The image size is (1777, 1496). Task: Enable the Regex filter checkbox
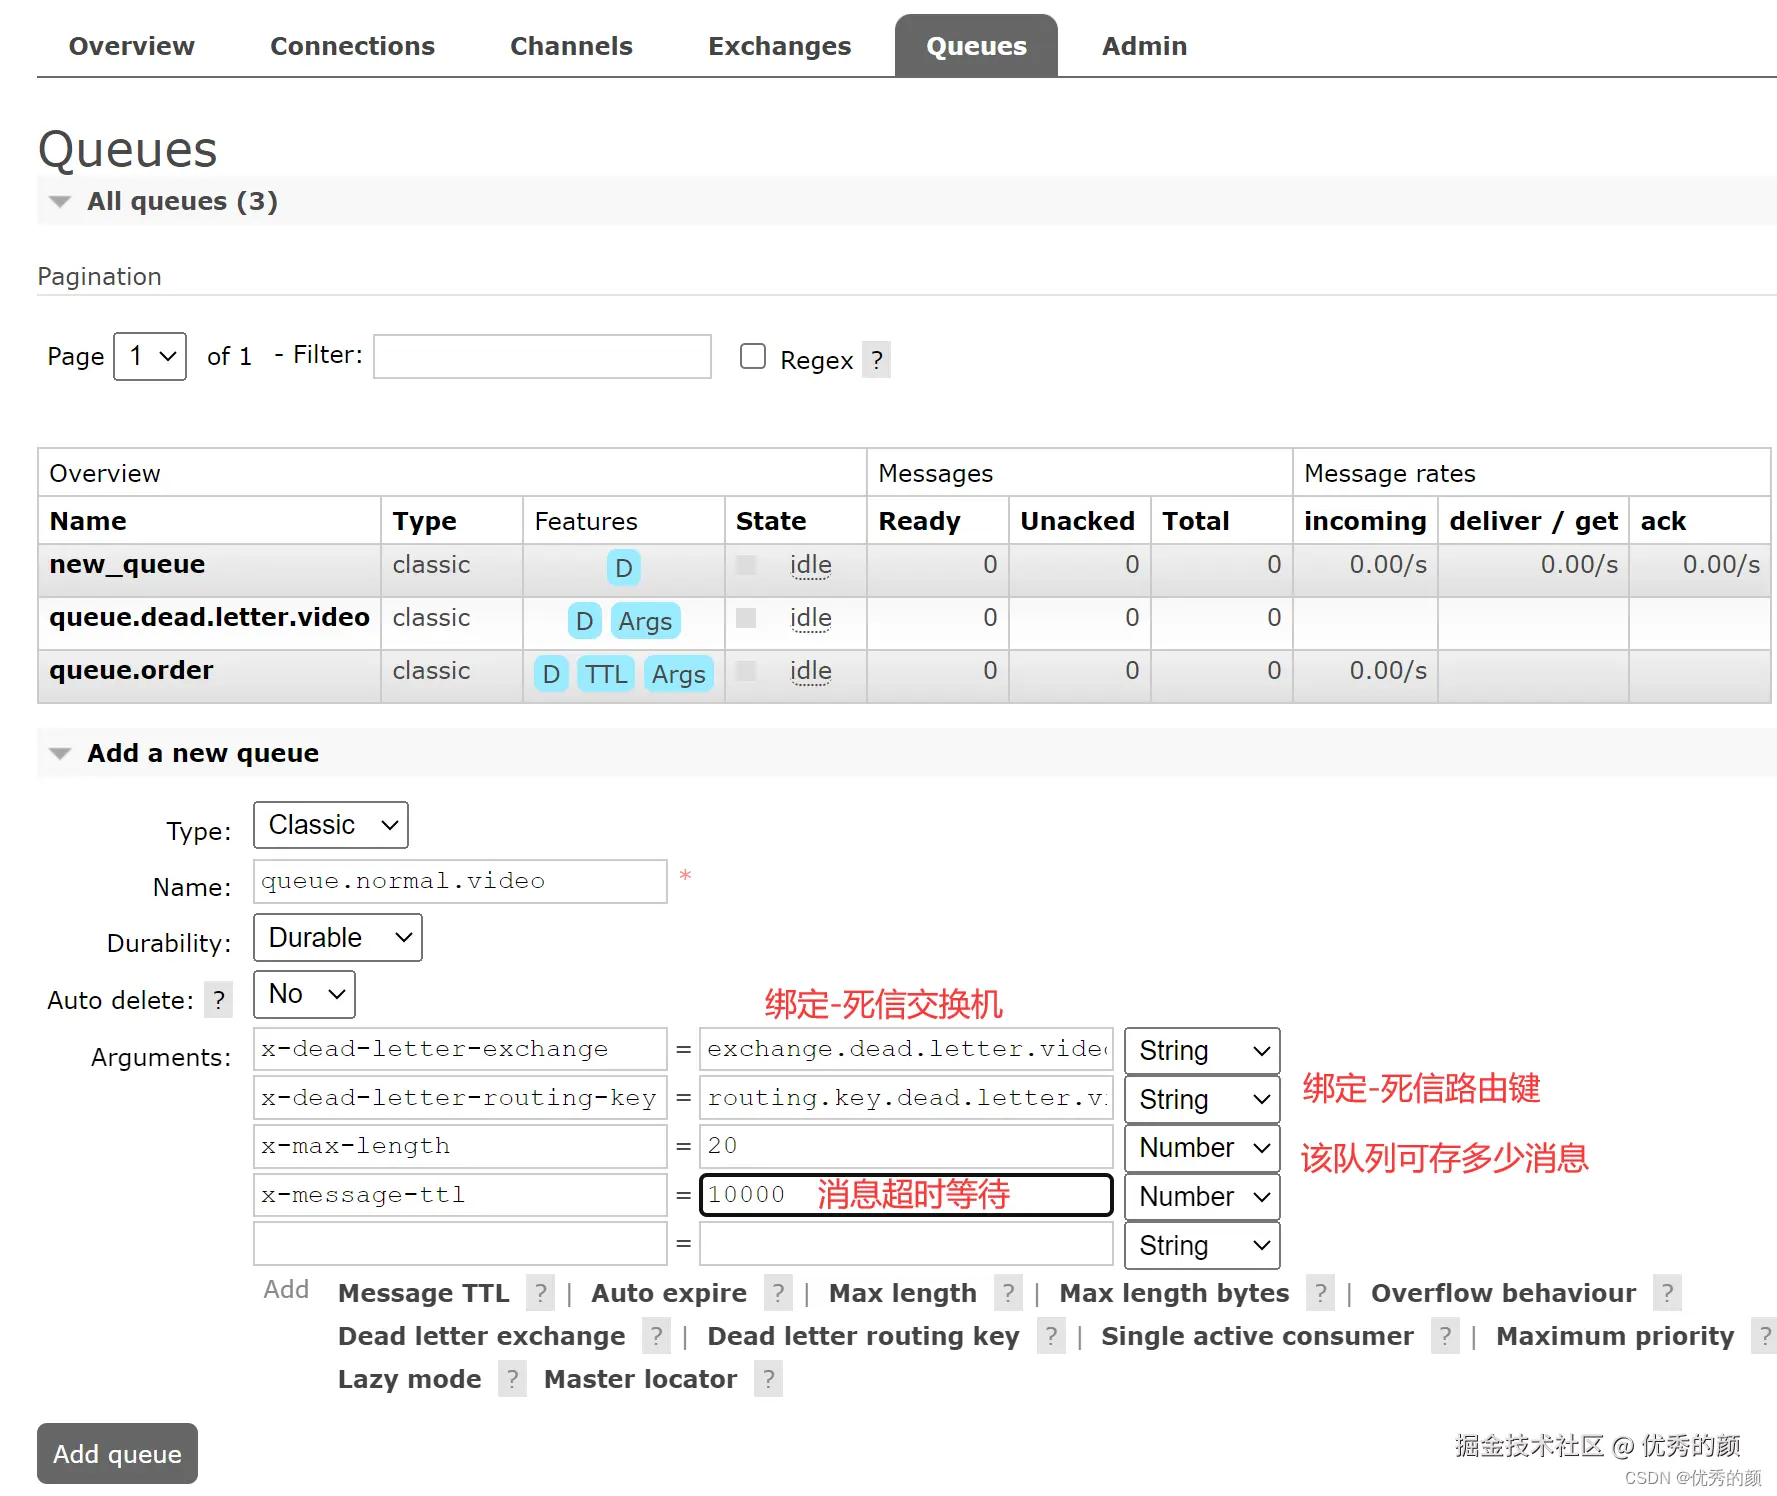753,357
